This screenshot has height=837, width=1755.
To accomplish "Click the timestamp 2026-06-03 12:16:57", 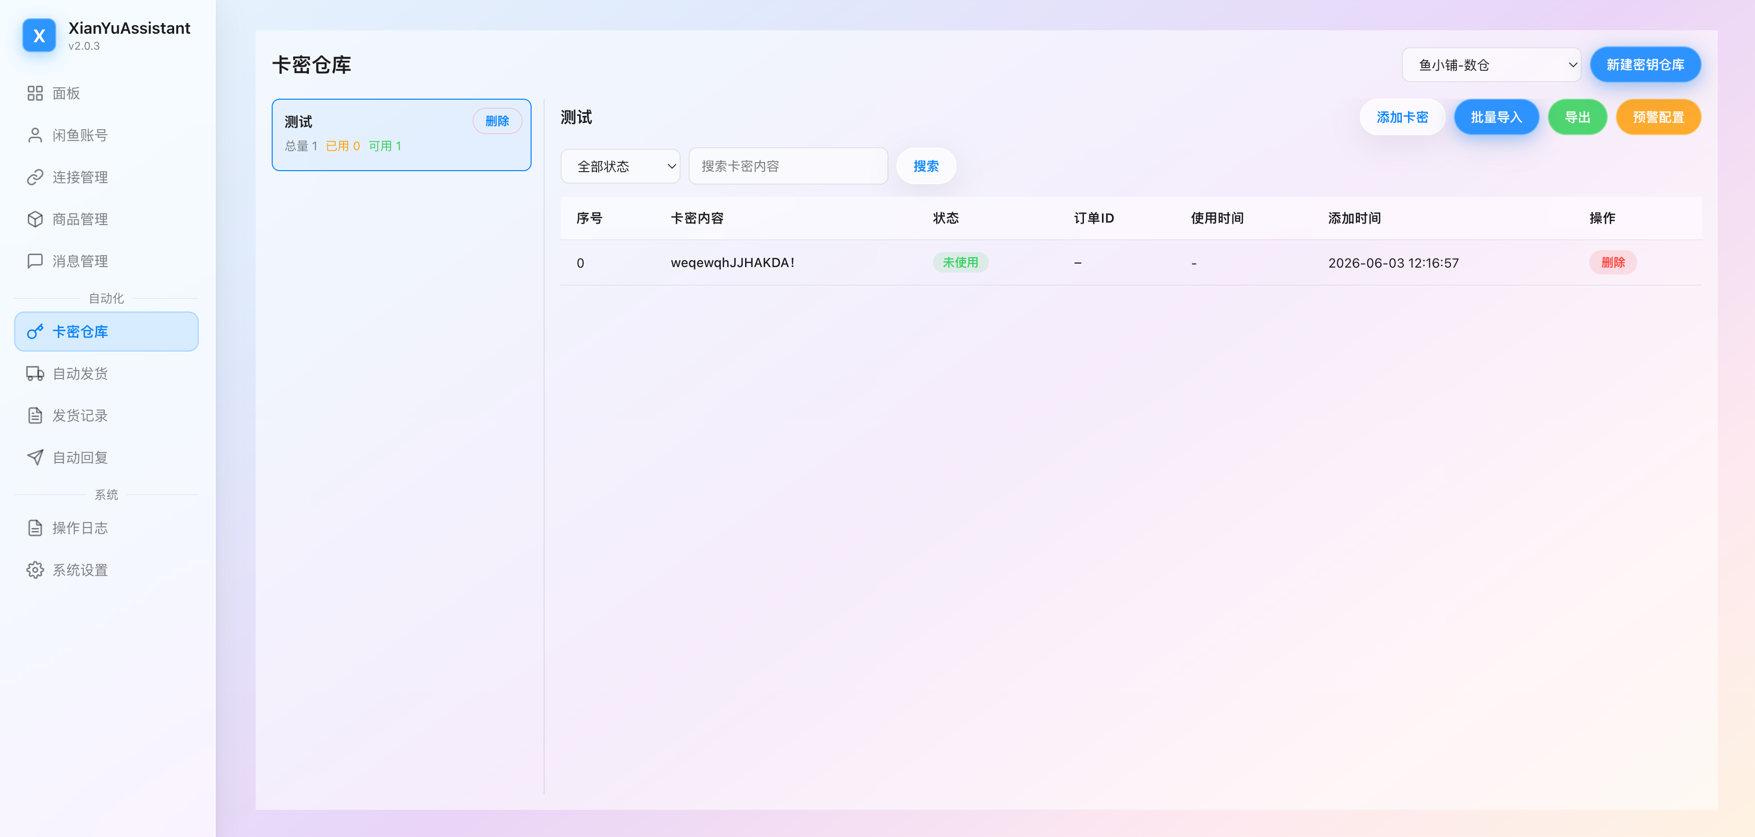I will tap(1393, 263).
